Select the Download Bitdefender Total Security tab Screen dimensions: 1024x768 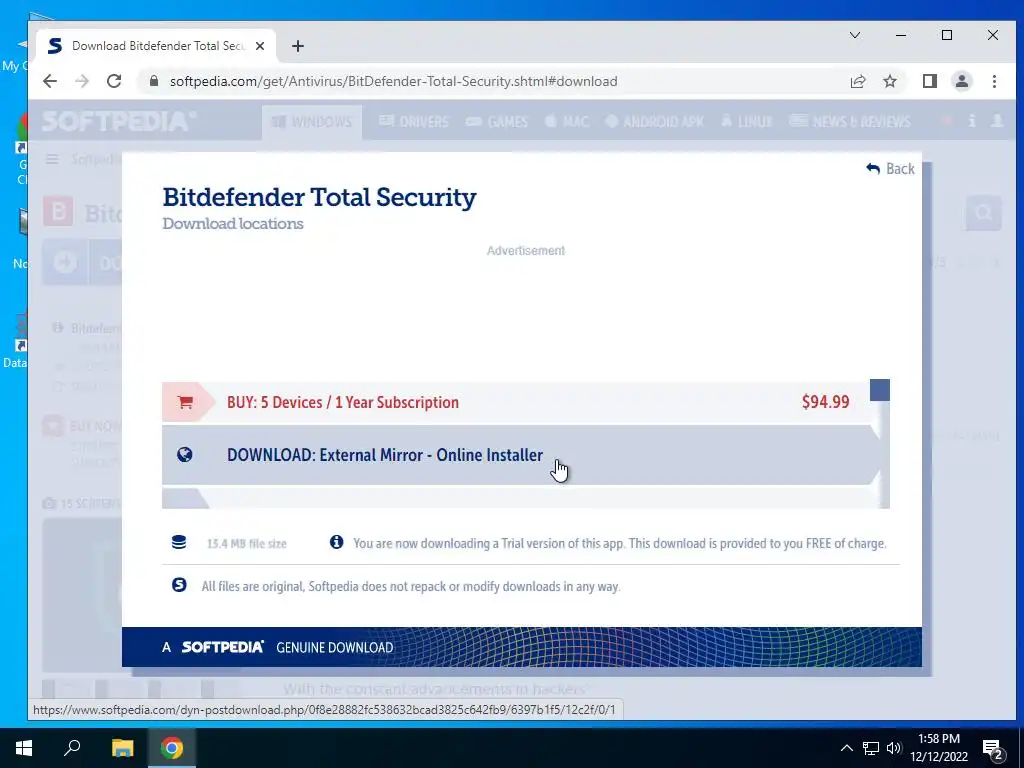pyautogui.click(x=155, y=46)
